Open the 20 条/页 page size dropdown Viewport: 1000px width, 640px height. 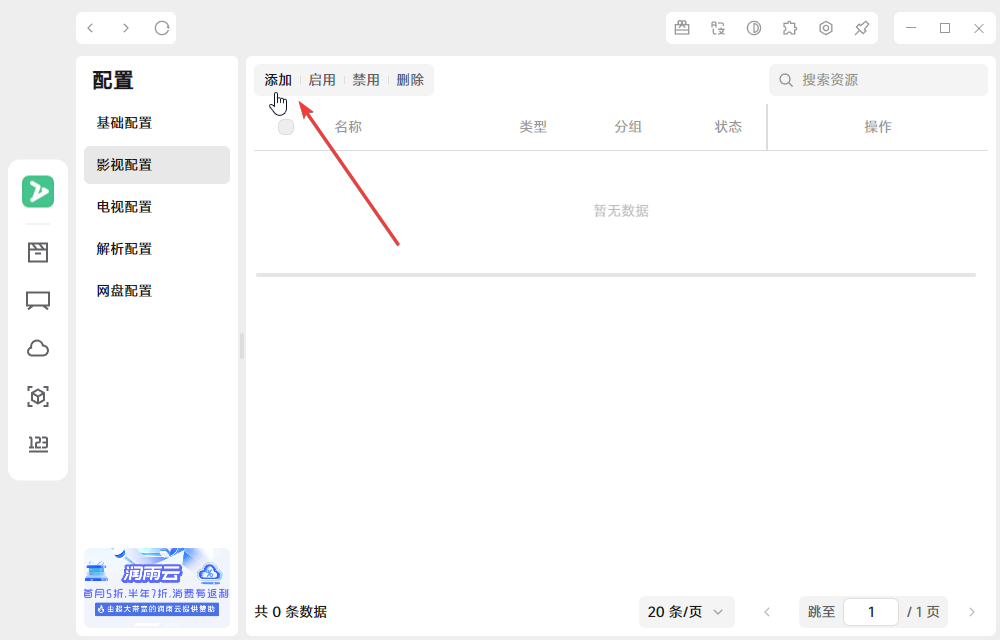[687, 611]
